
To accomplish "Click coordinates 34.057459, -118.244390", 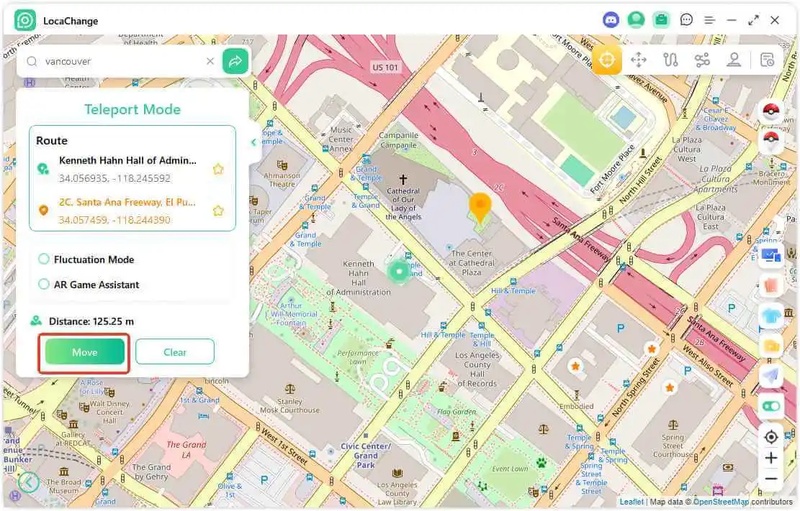I will point(114,220).
